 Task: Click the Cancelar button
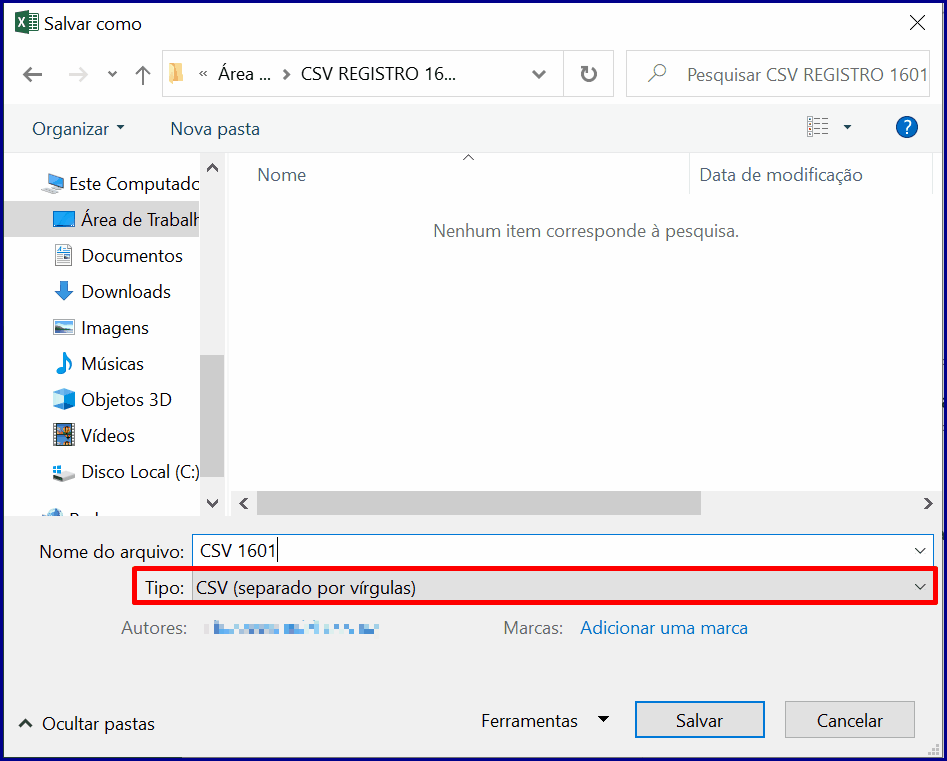849,720
